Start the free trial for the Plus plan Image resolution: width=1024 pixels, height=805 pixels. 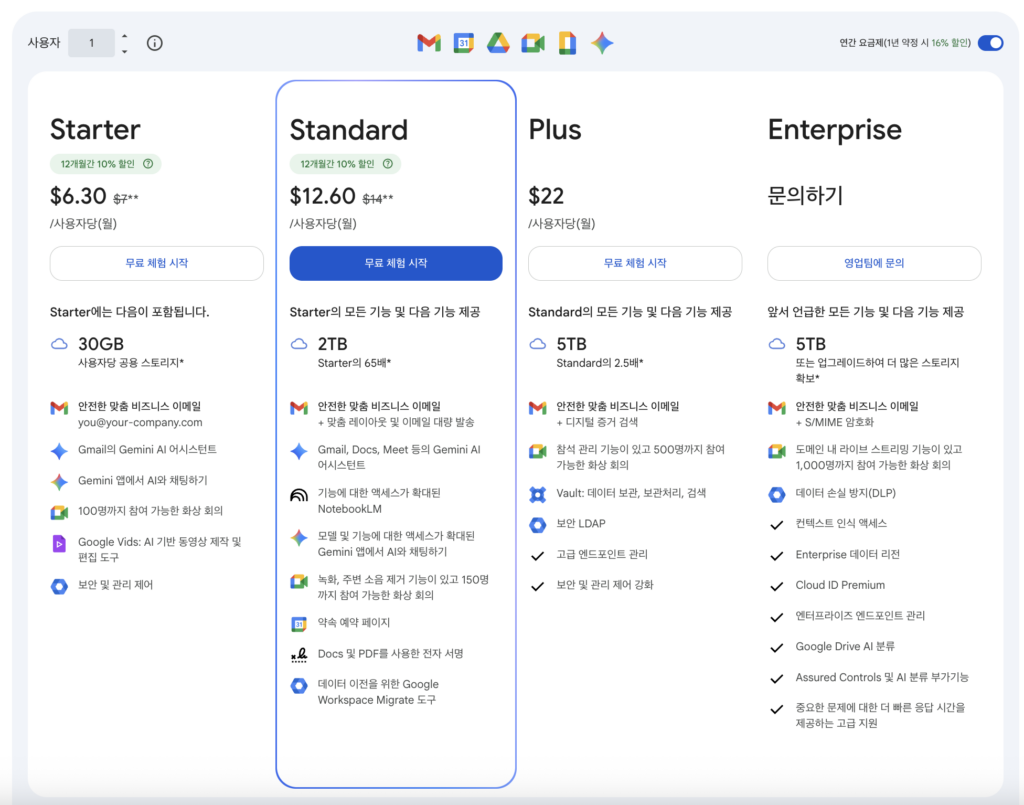[x=635, y=263]
